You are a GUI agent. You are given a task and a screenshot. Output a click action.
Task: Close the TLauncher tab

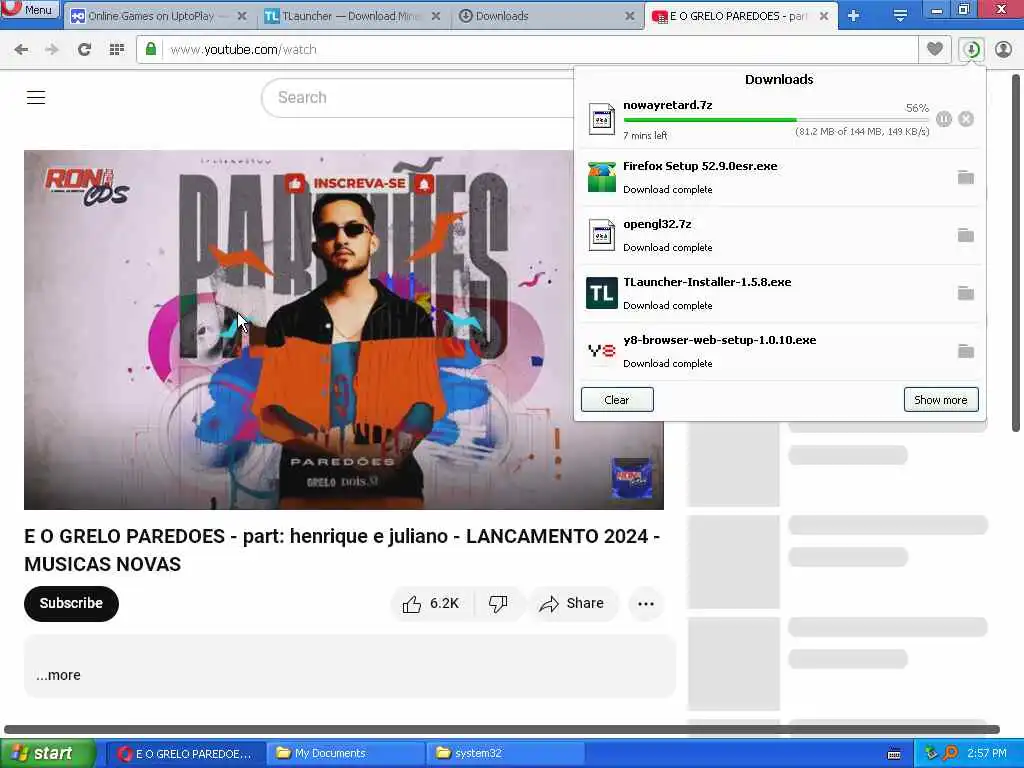(x=436, y=16)
